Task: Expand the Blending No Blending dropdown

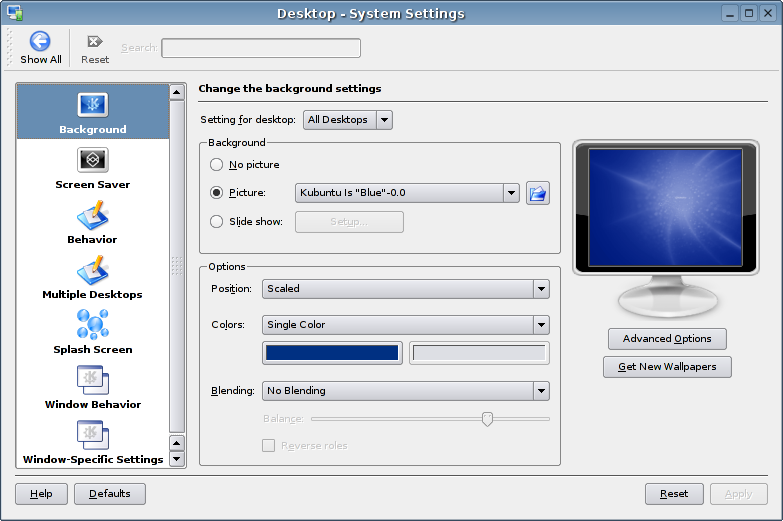Action: click(405, 391)
